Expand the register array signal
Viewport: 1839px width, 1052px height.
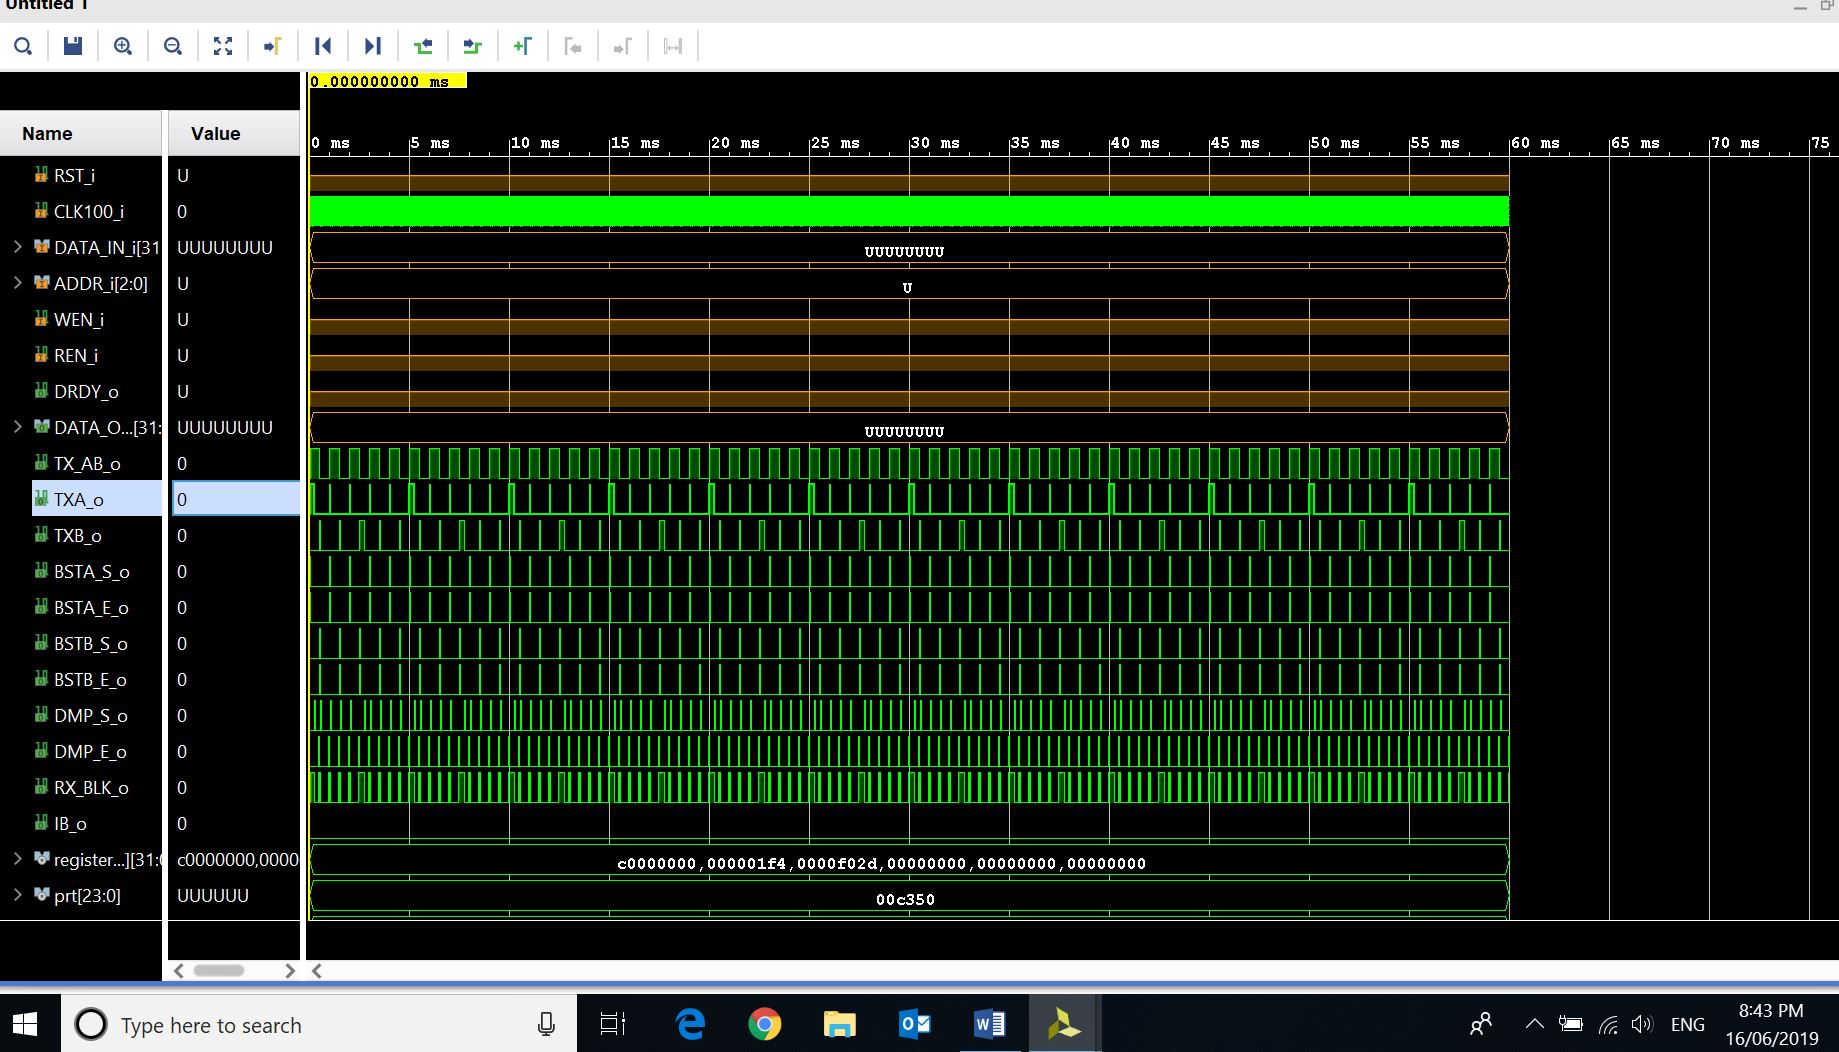(x=17, y=859)
